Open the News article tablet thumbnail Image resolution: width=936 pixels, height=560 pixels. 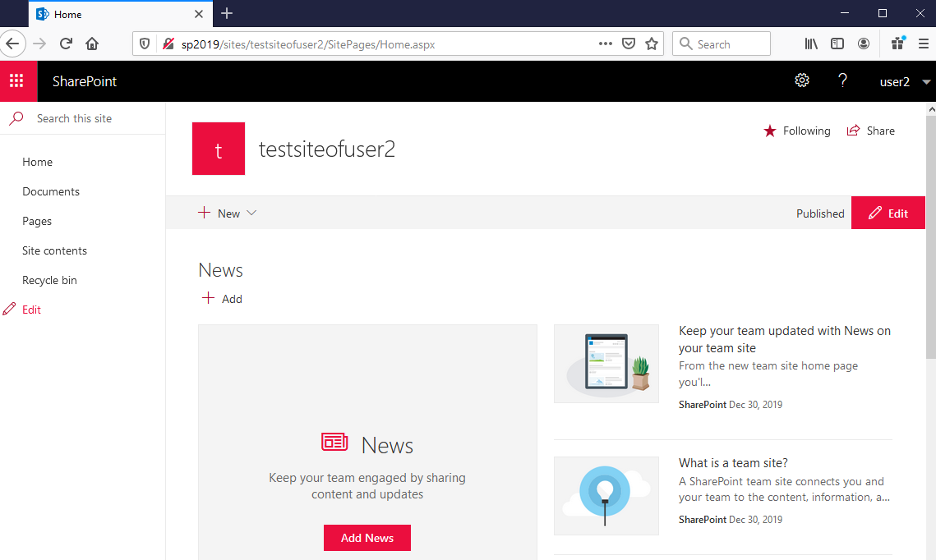click(606, 363)
